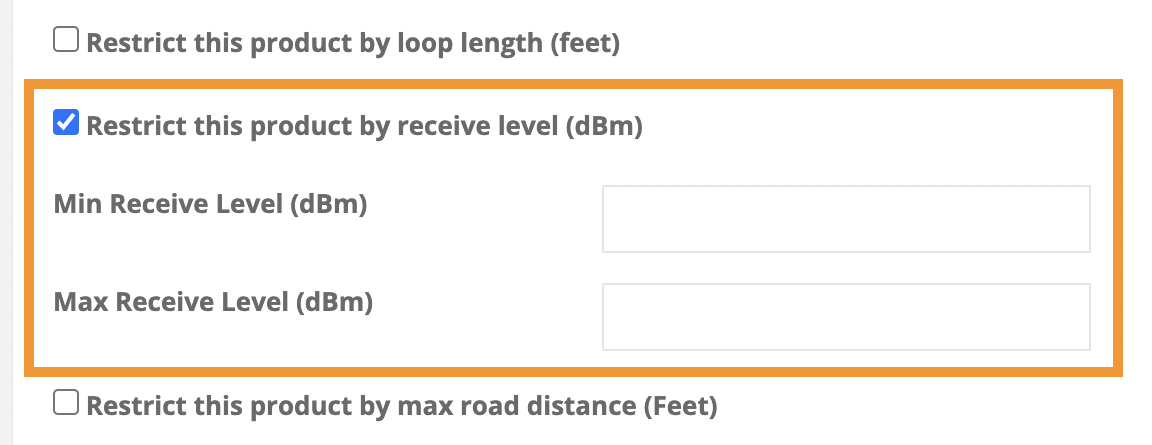Select the "Max Receive Level (dBm)" field label
1152x445 pixels.
(x=213, y=302)
